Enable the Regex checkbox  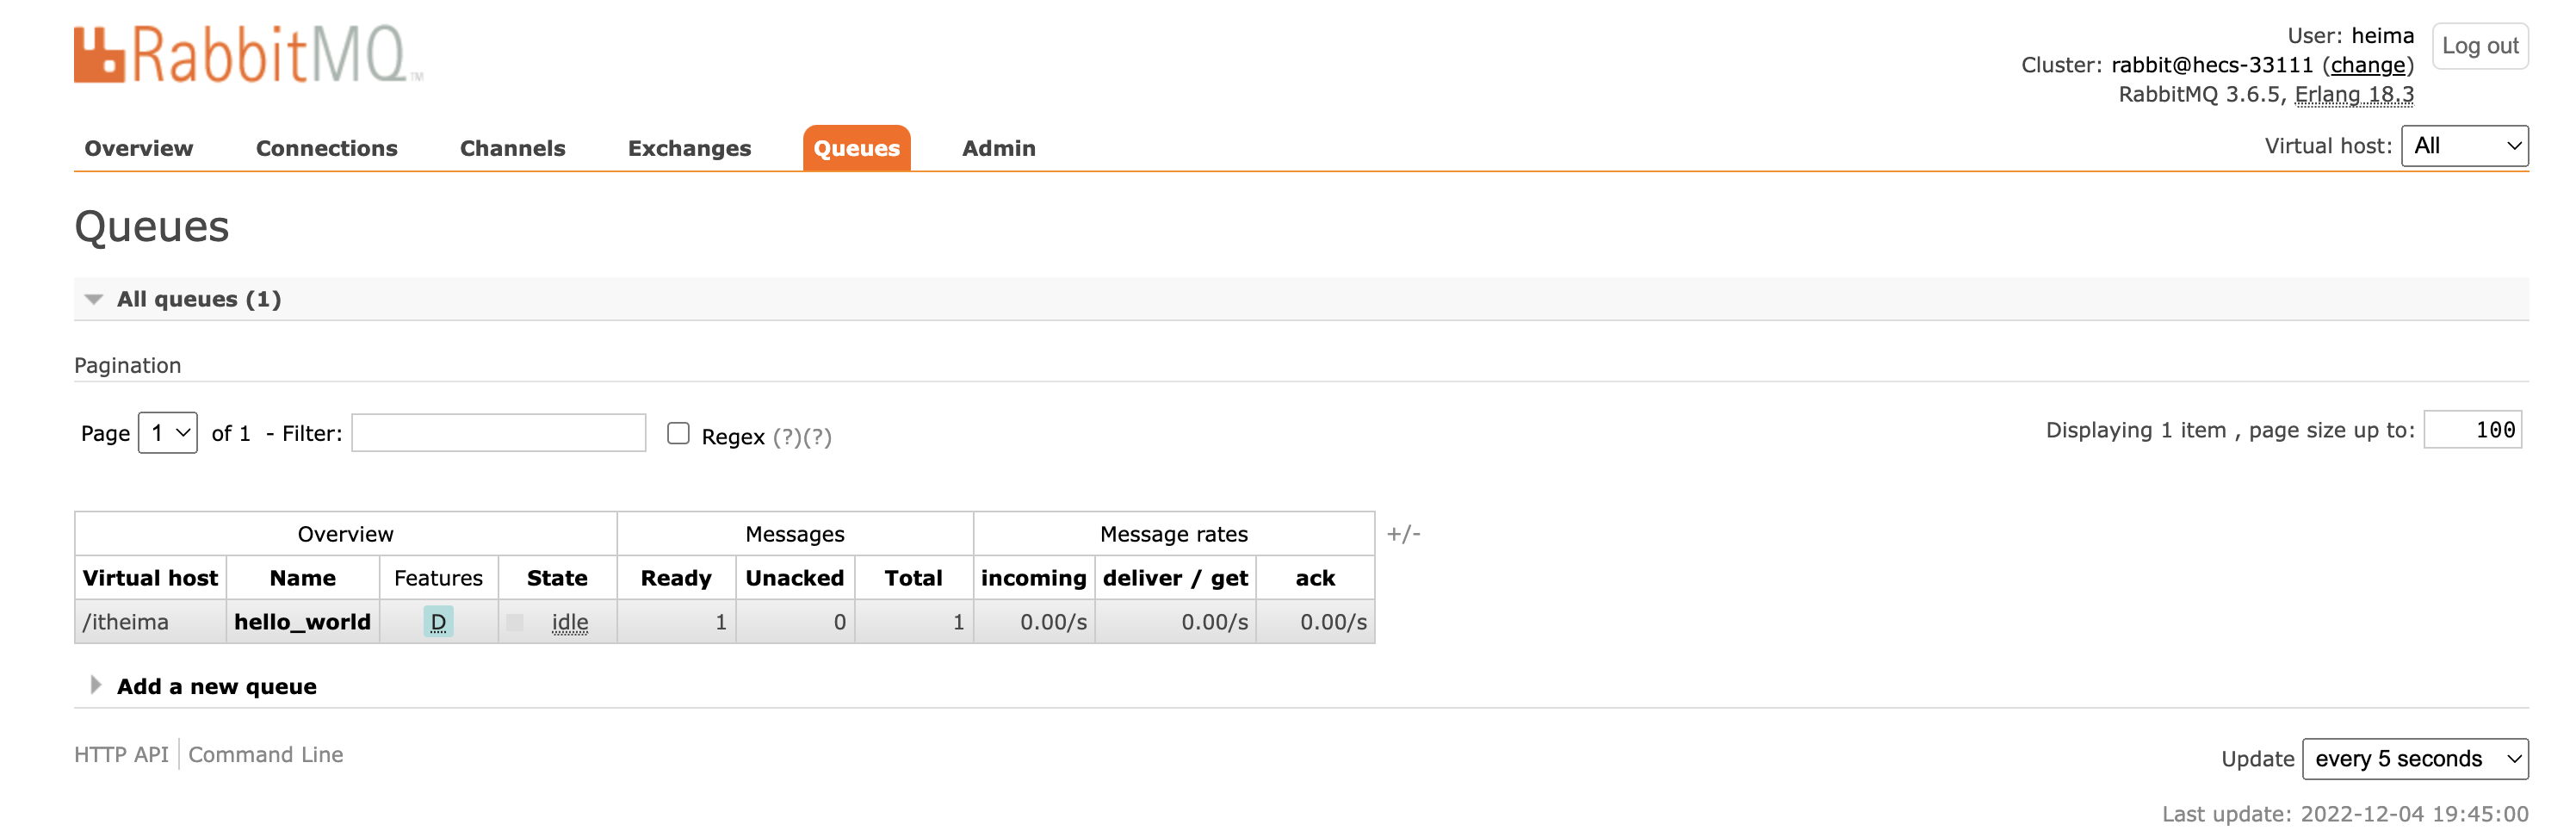678,433
